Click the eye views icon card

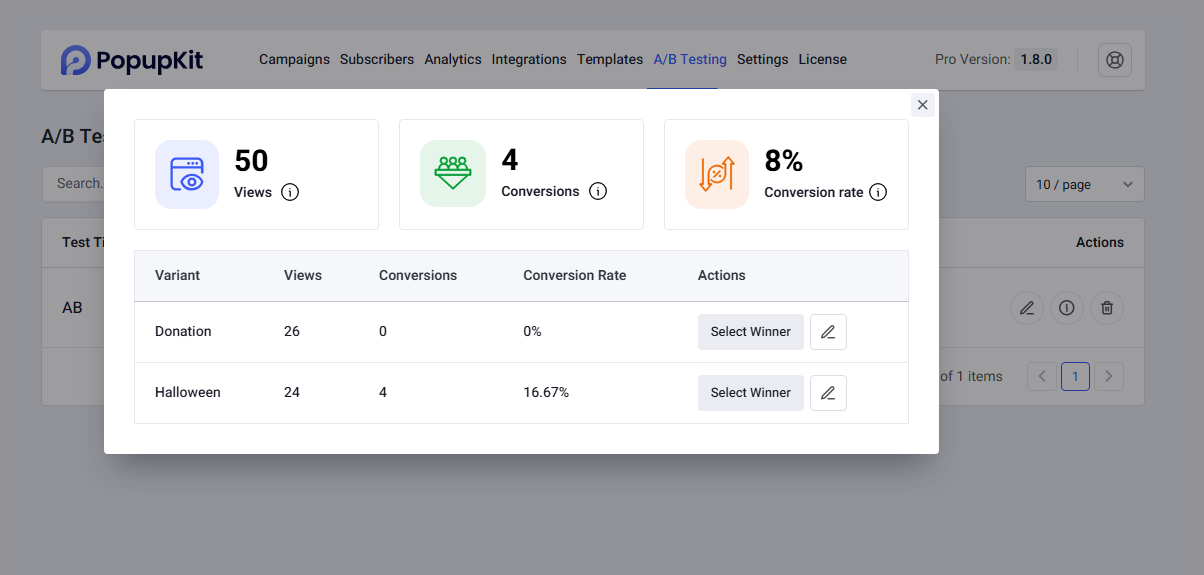[187, 174]
